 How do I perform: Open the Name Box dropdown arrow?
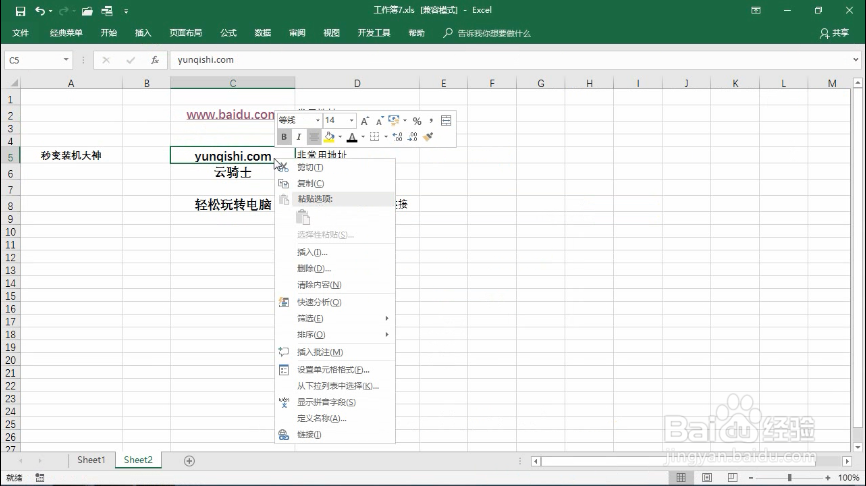coord(66,60)
